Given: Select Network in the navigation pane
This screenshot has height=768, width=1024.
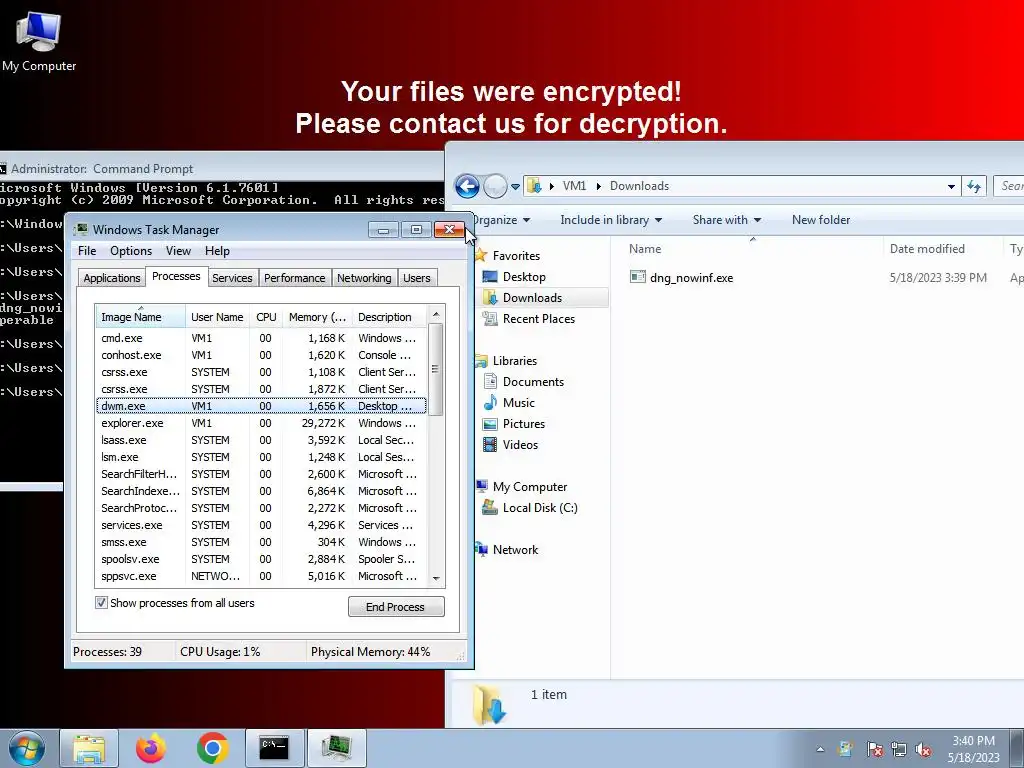Looking at the screenshot, I should [x=515, y=550].
